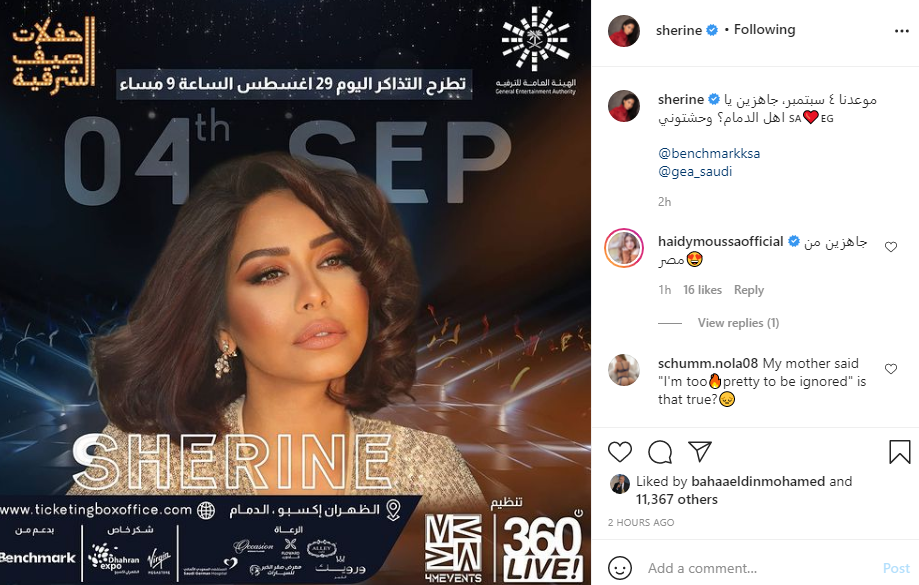Reply to haidymoussaofficial's comment

(x=748, y=290)
